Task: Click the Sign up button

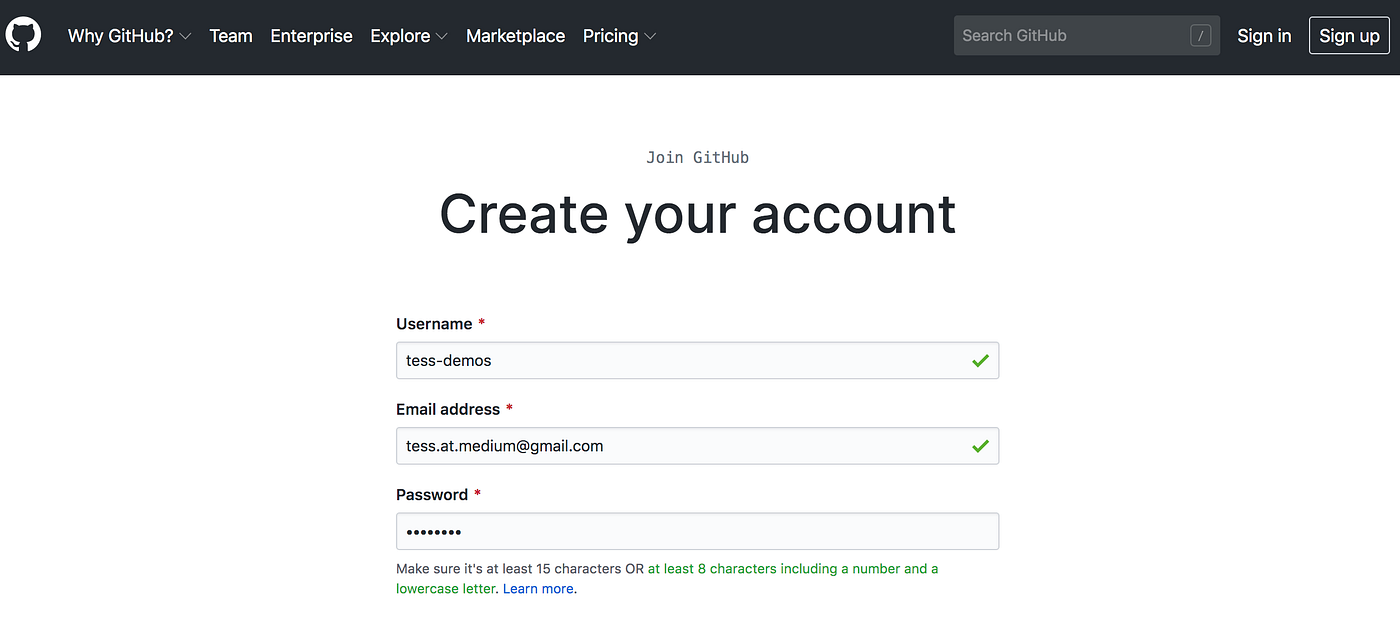Action: tap(1349, 36)
